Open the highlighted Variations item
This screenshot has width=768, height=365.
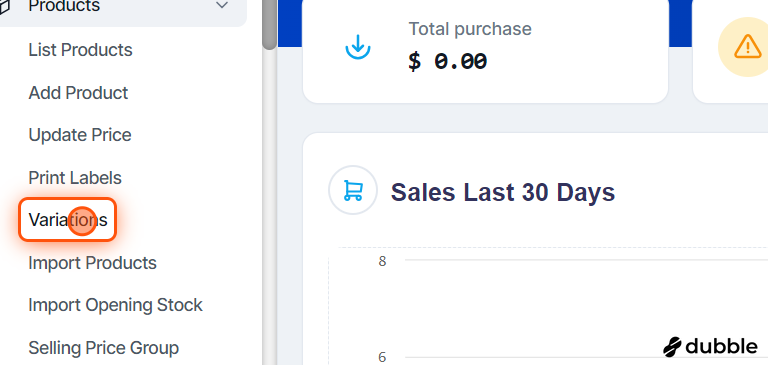tap(68, 219)
